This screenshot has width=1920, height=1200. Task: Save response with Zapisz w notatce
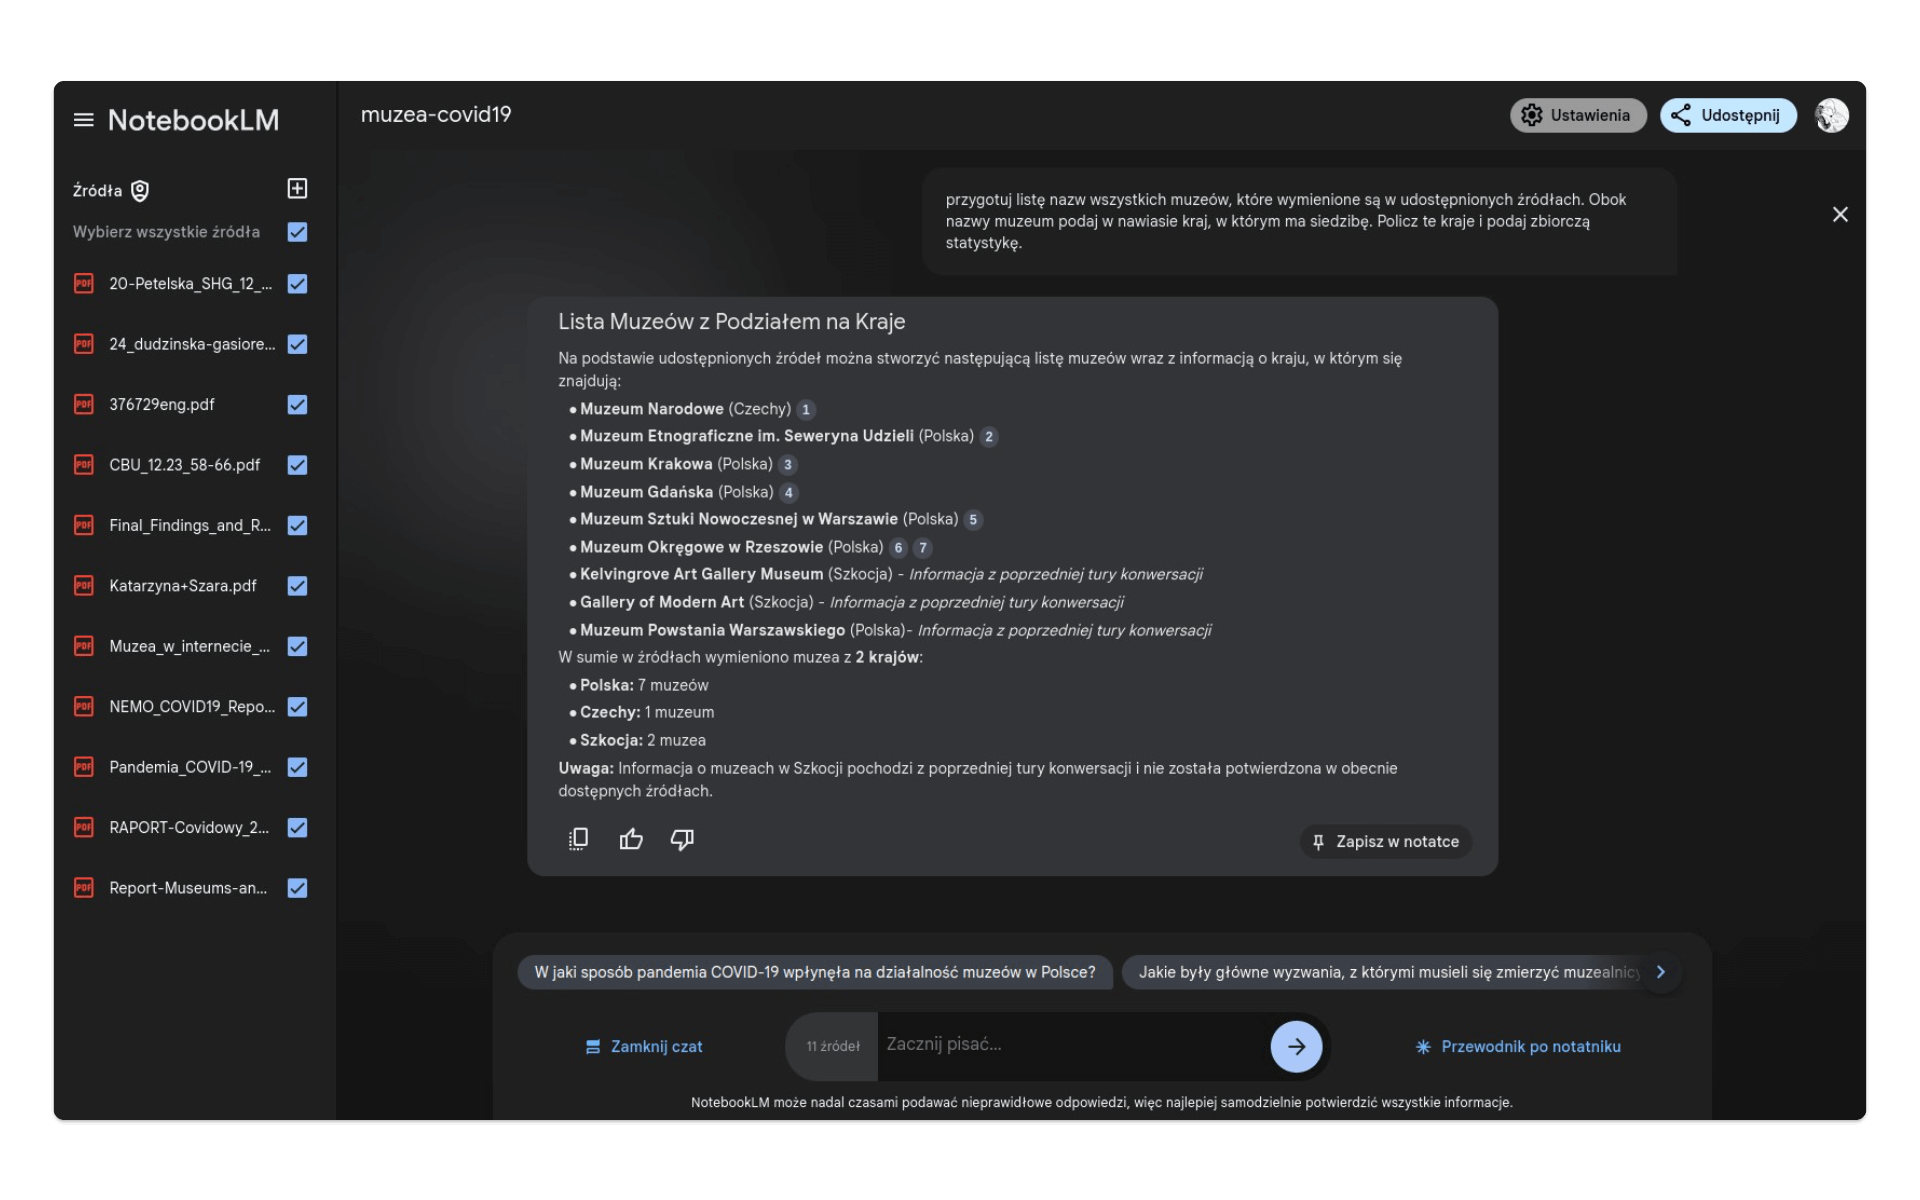(x=1385, y=841)
